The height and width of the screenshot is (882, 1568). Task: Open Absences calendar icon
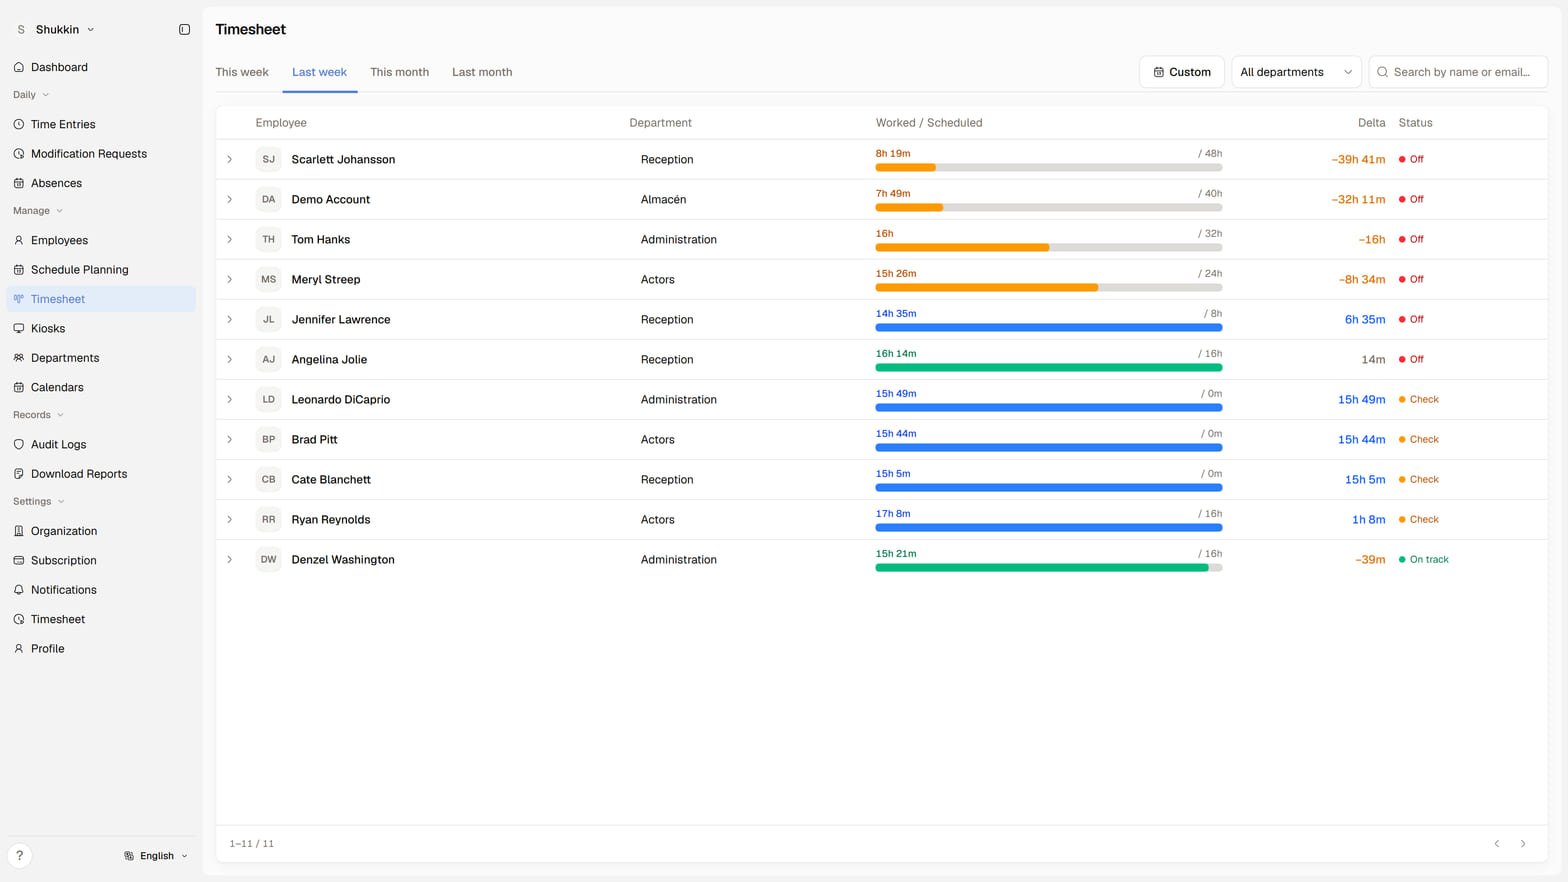19,183
